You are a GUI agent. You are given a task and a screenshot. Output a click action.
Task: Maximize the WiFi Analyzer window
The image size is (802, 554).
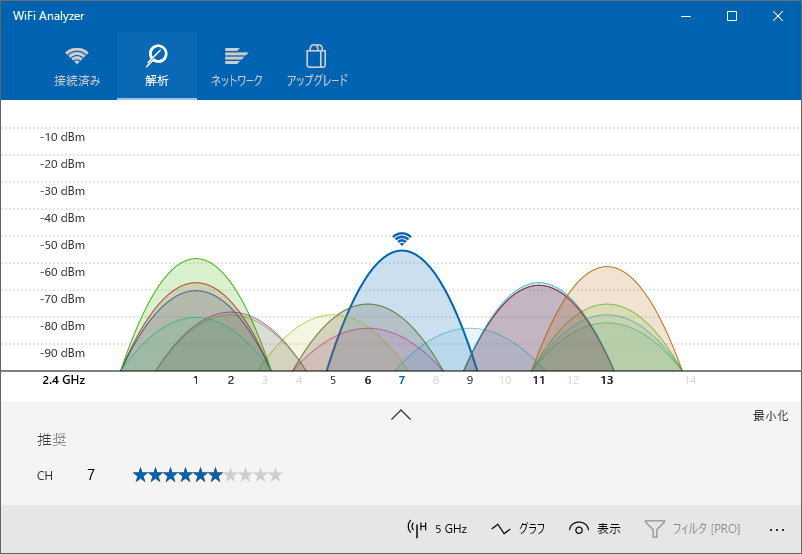(x=731, y=16)
